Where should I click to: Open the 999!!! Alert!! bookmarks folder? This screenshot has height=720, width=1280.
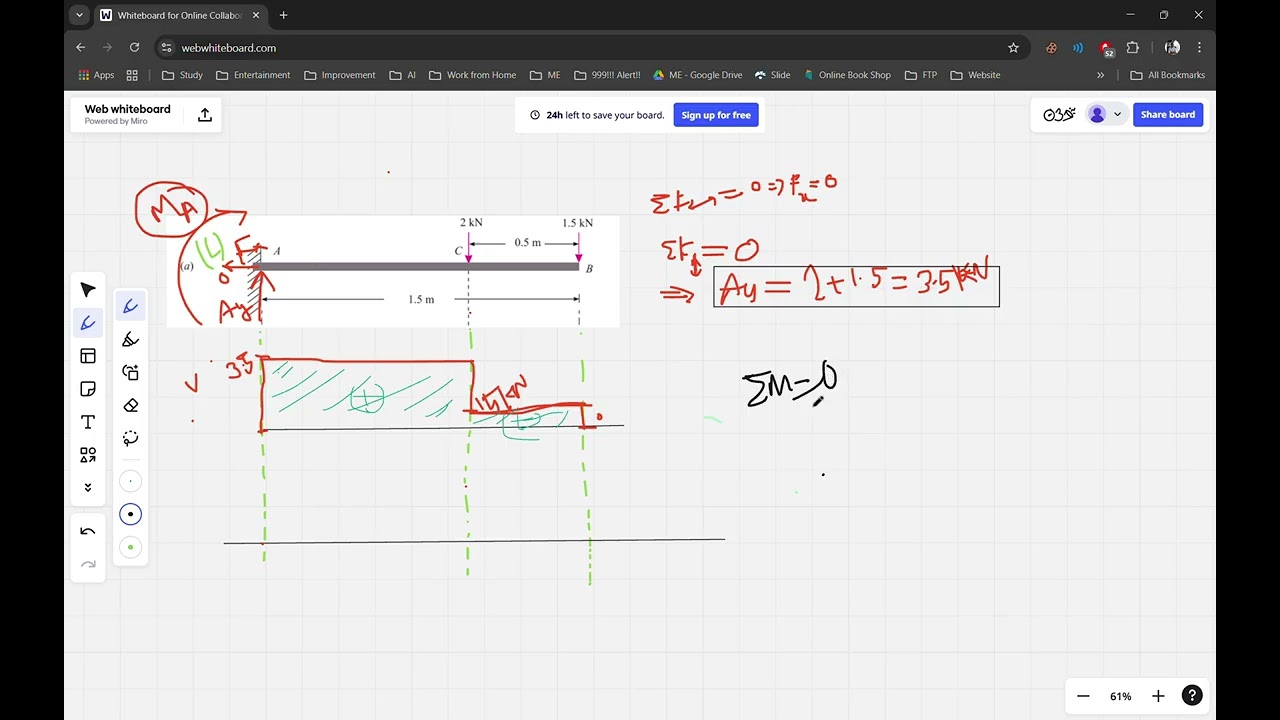pyautogui.click(x=606, y=75)
